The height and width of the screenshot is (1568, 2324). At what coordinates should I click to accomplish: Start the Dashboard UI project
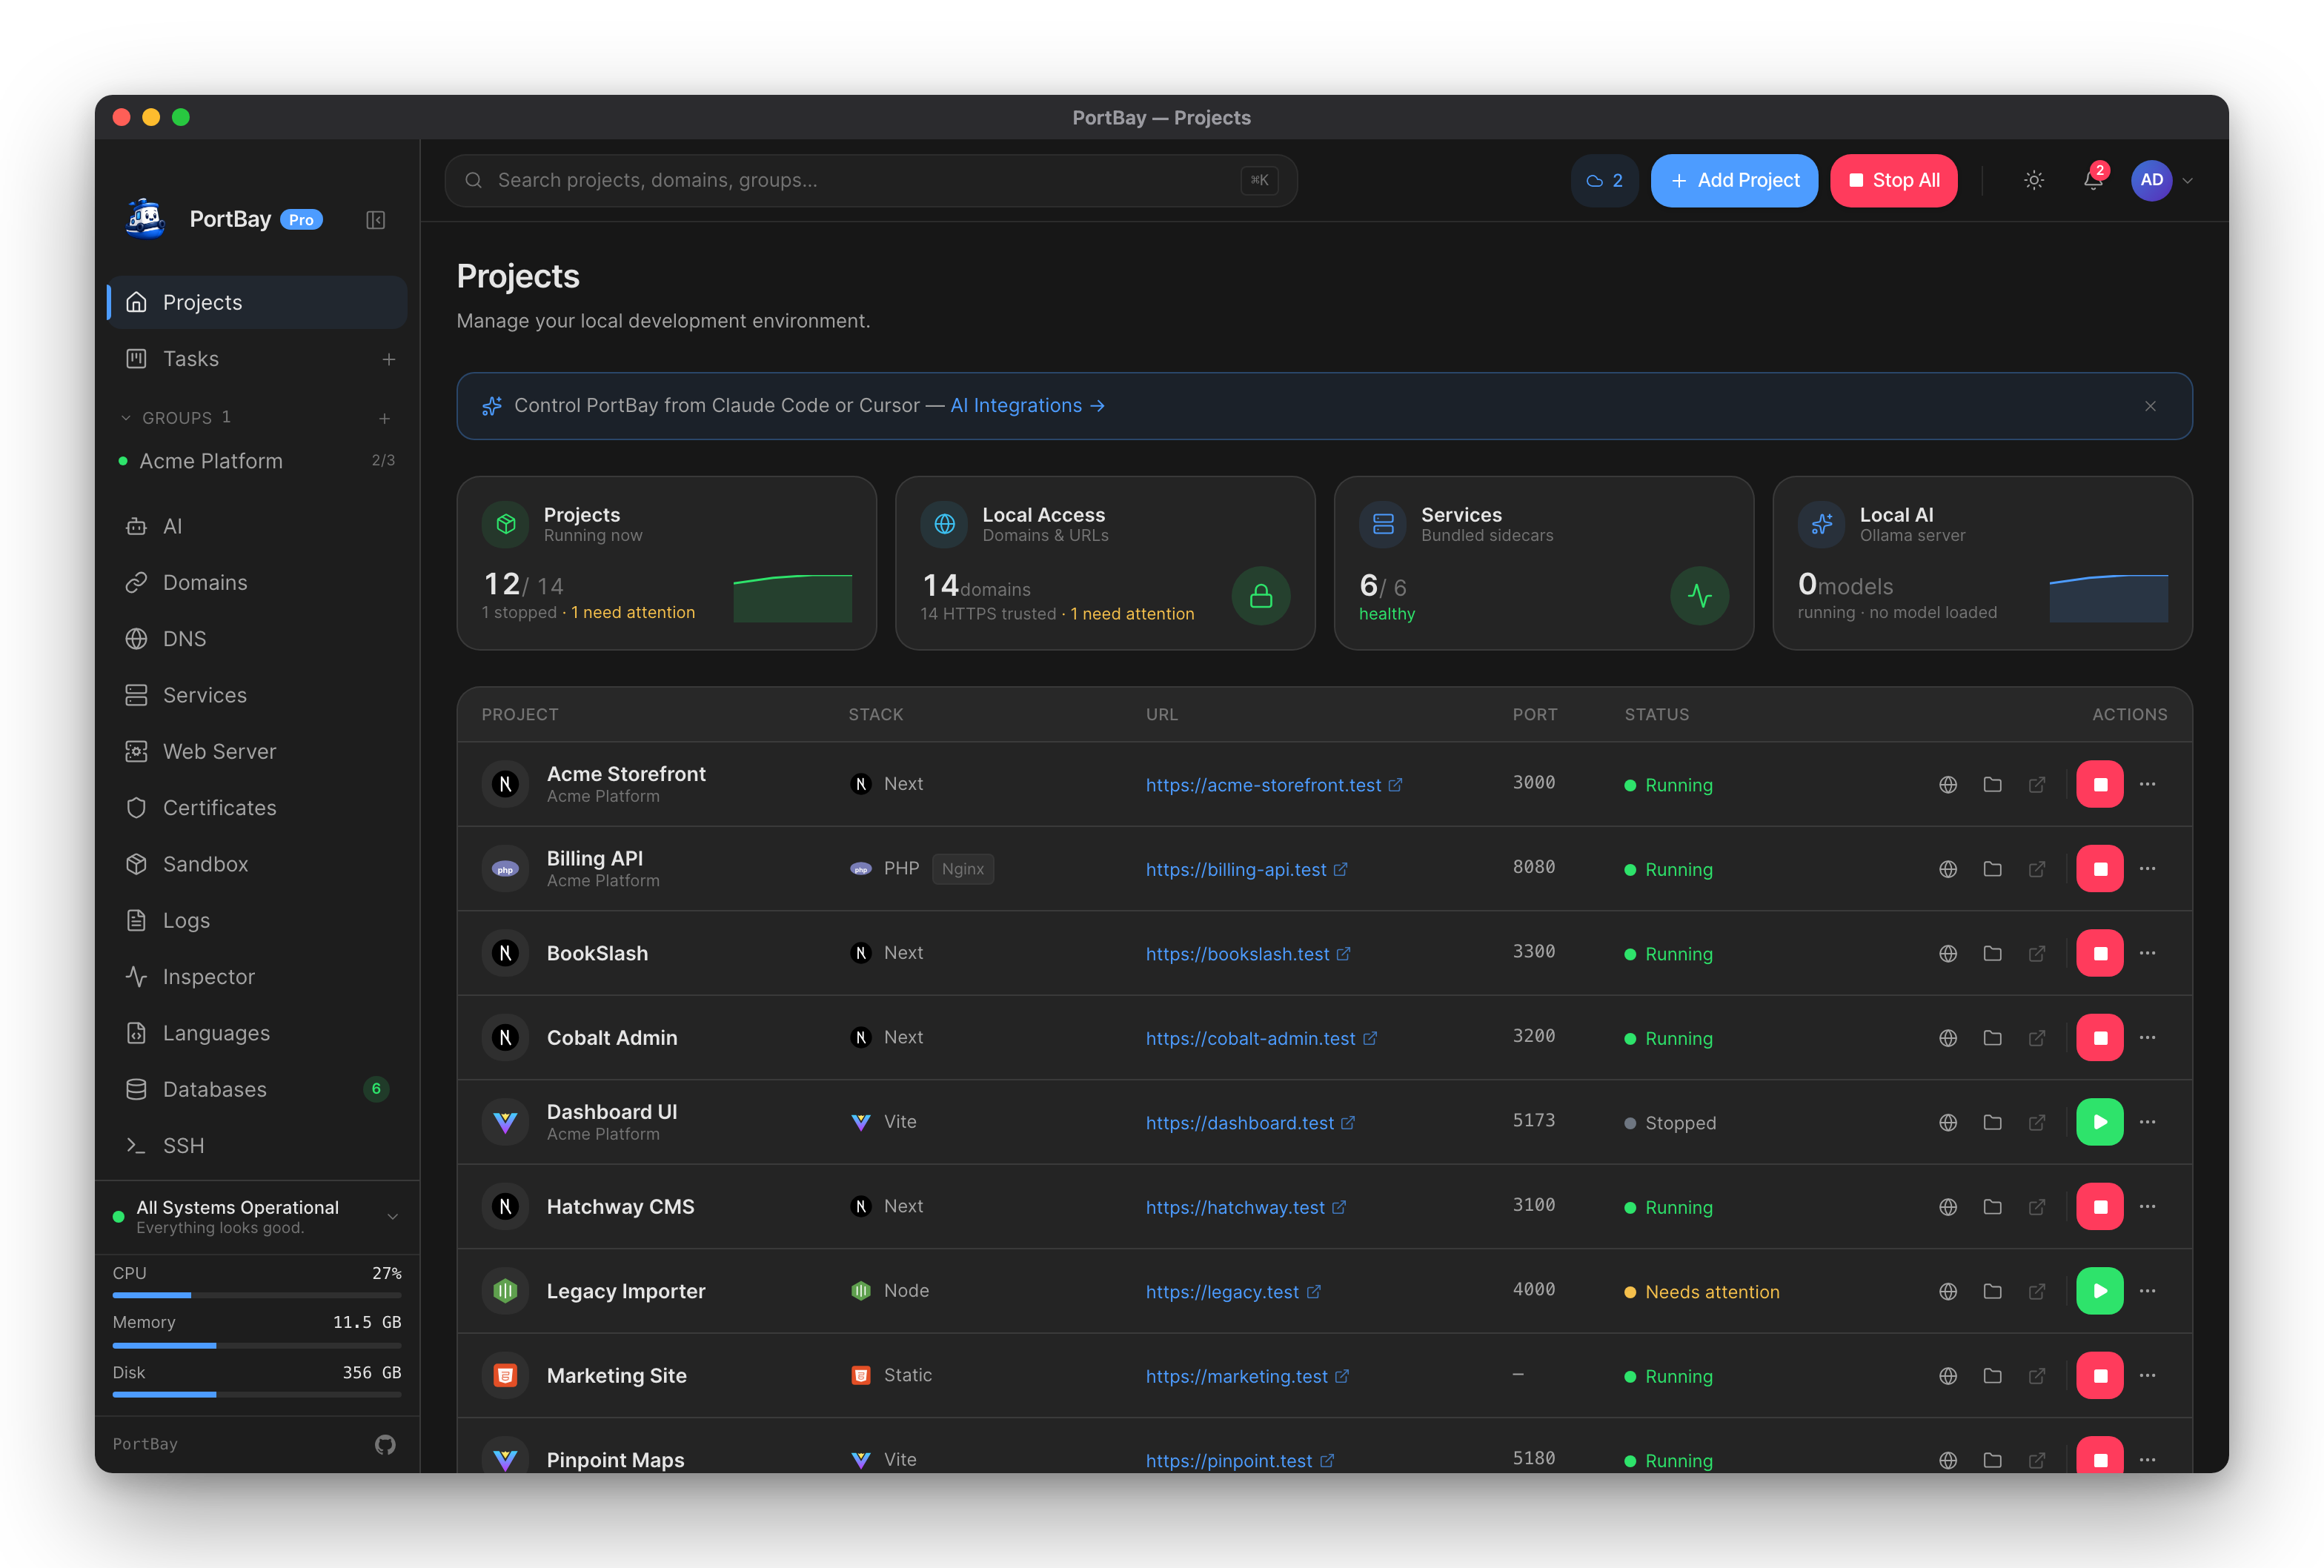point(2099,1122)
